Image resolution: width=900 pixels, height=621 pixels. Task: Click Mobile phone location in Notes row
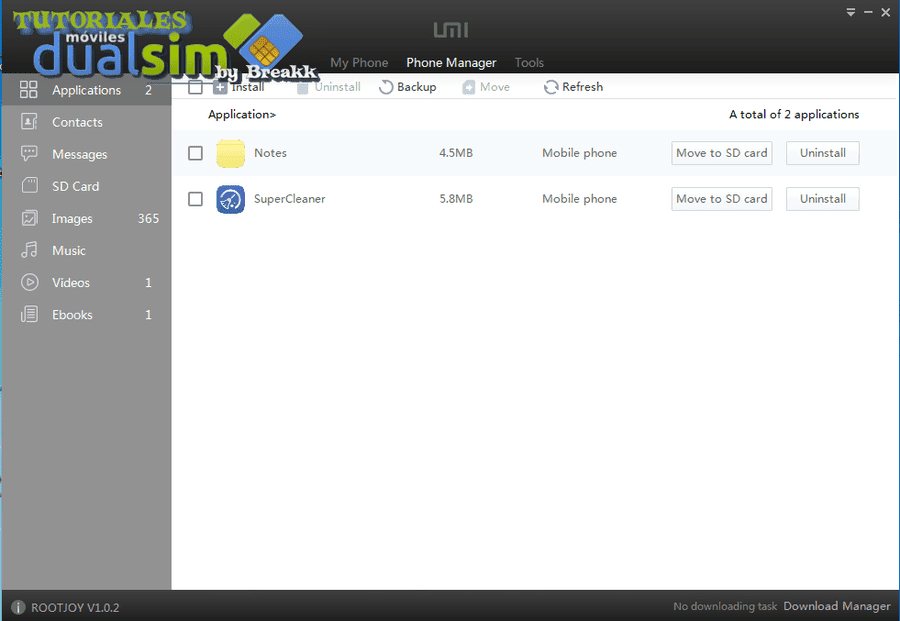(x=579, y=153)
